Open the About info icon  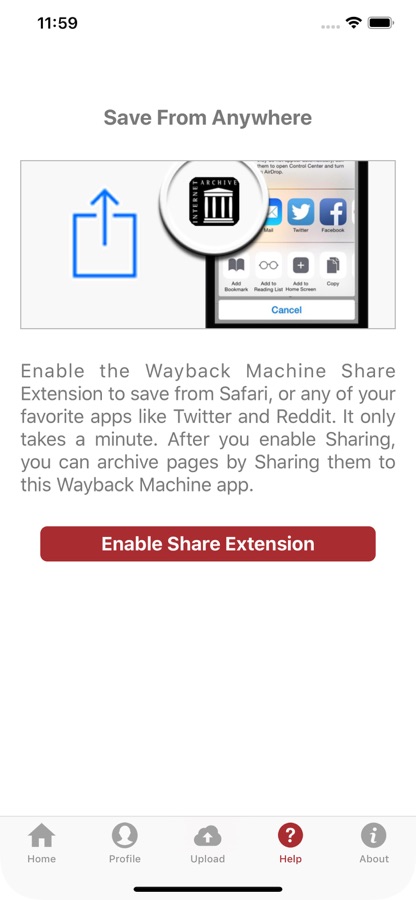(374, 836)
